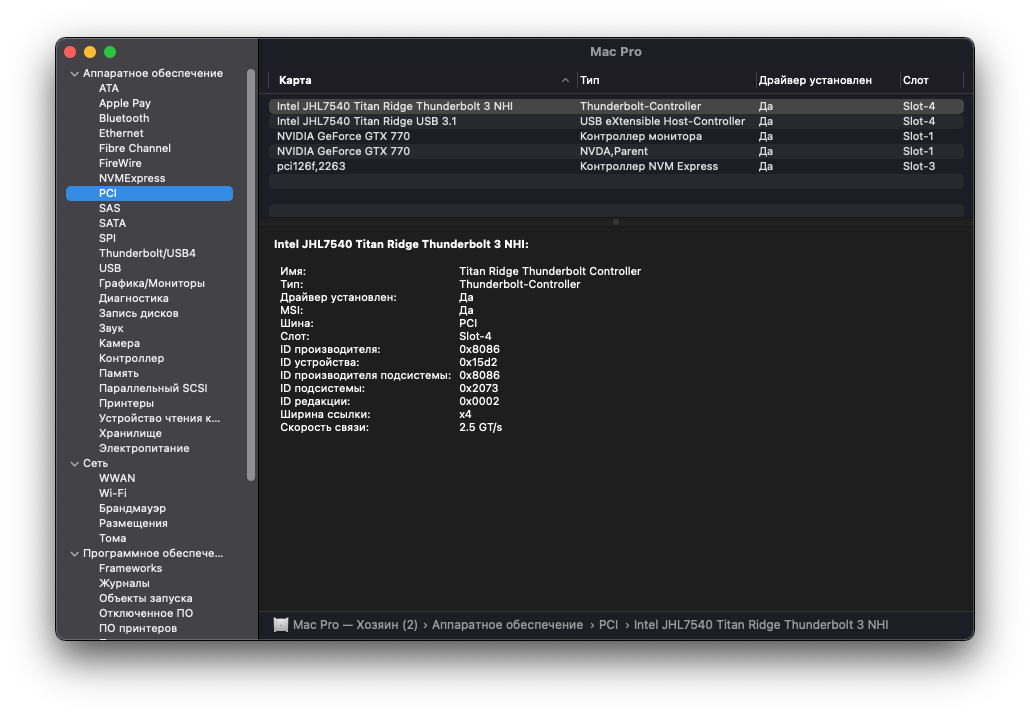Collapse the Сеть section chevron

[74, 464]
